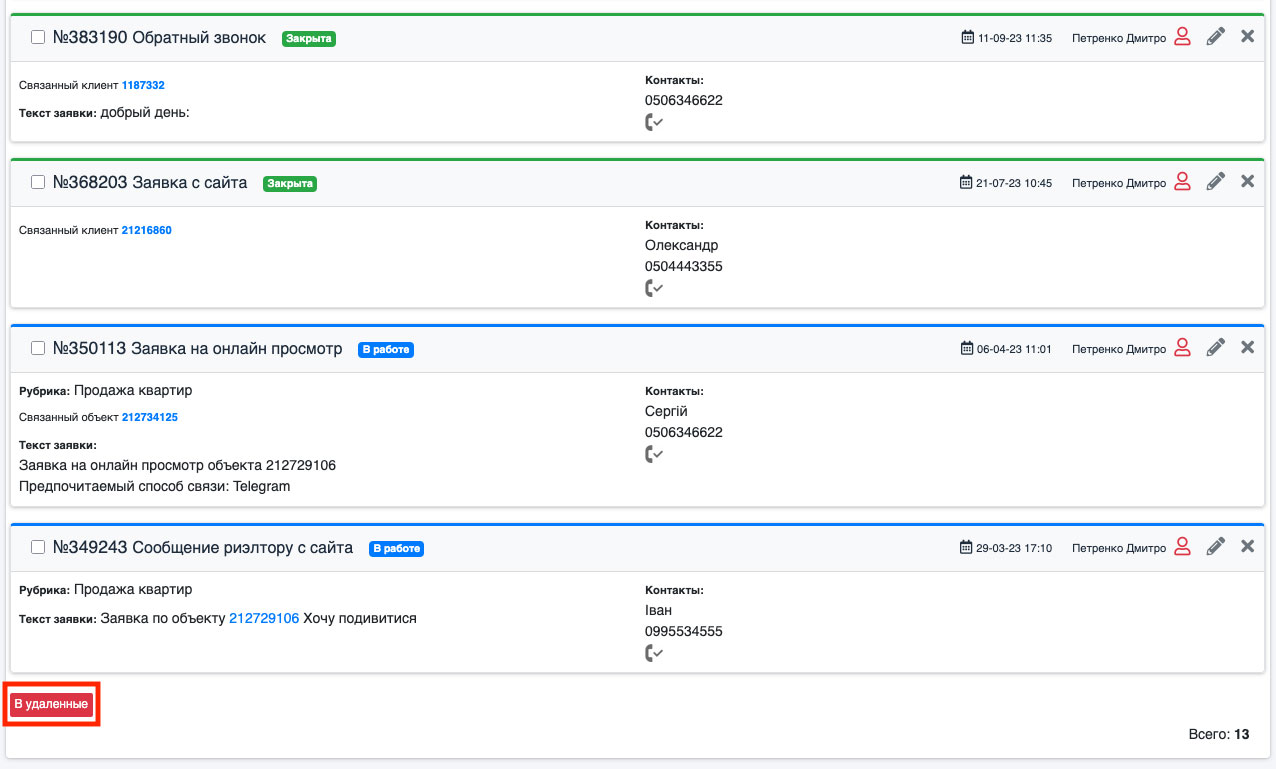Remove request №349243 using the X icon
This screenshot has height=769, width=1276.
pyautogui.click(x=1247, y=547)
